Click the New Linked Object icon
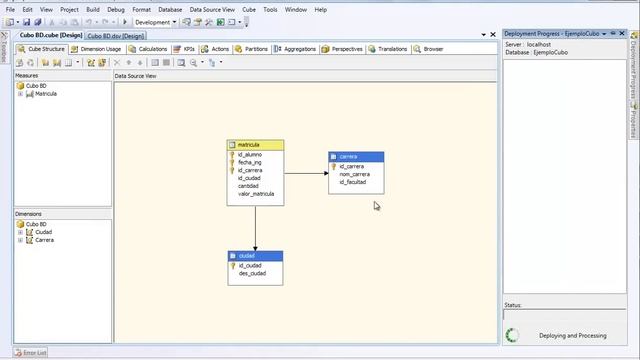 (x=102, y=62)
